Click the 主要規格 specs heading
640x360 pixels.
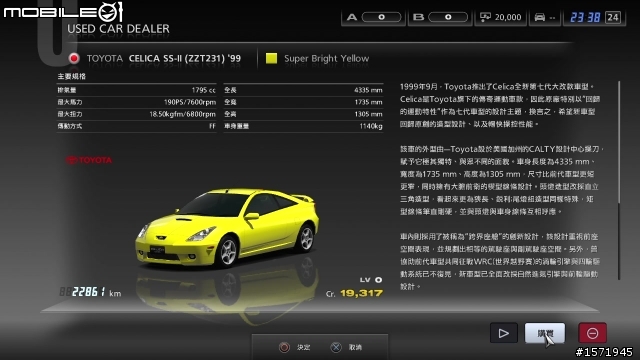tap(71, 76)
